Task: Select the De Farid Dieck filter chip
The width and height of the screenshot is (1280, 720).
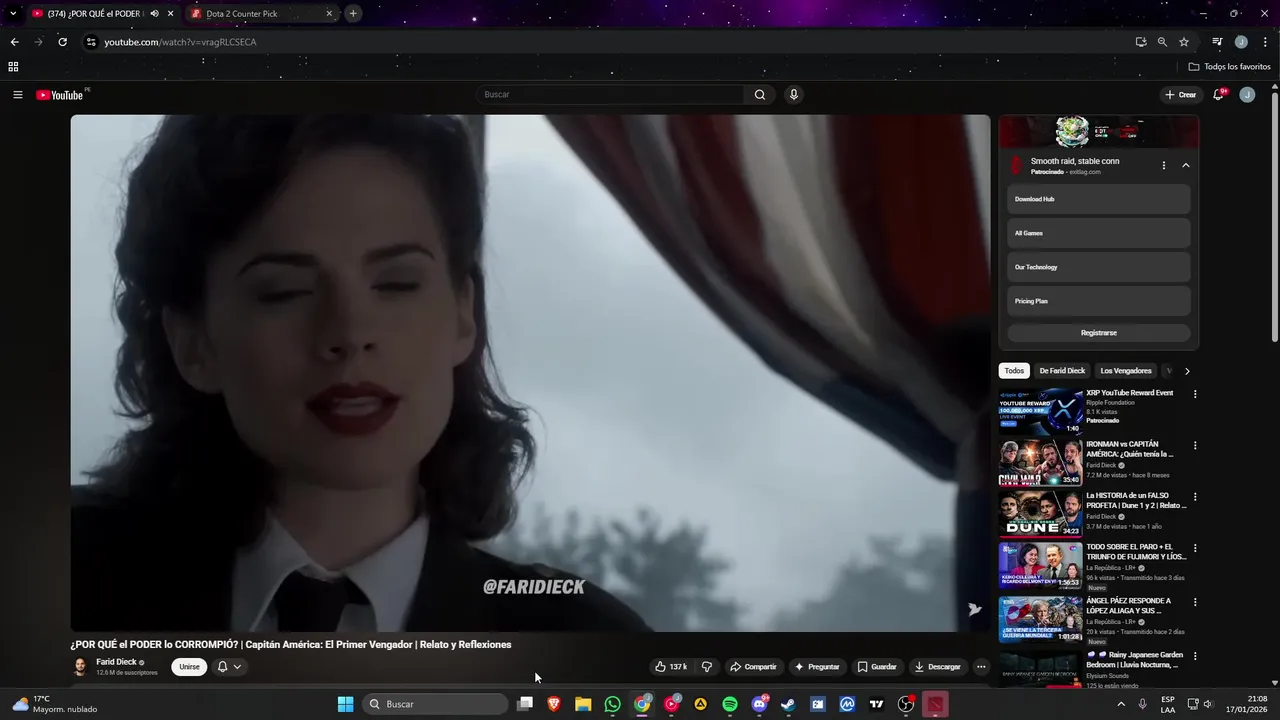Action: [x=1062, y=371]
